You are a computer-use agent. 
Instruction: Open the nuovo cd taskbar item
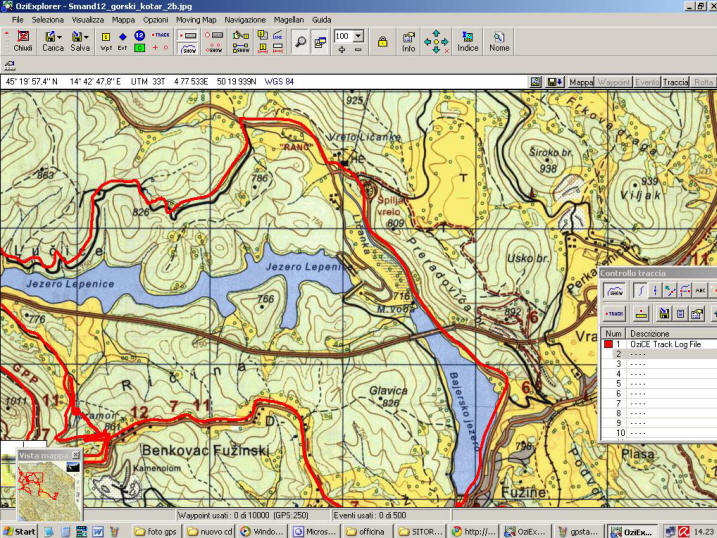click(210, 531)
